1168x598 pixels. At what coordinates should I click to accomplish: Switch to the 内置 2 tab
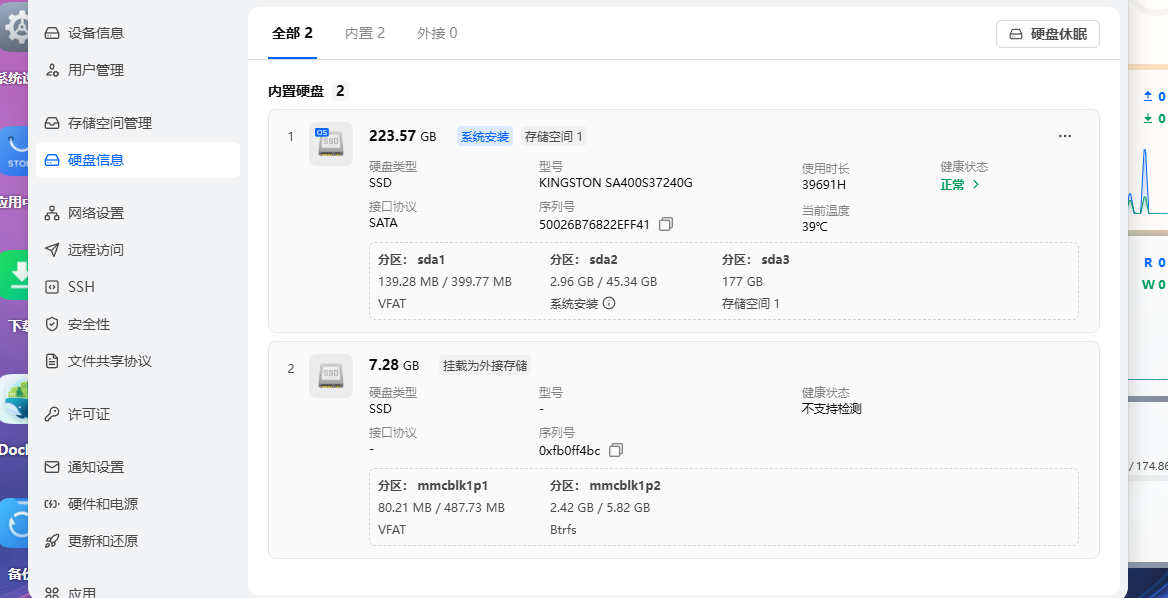365,33
